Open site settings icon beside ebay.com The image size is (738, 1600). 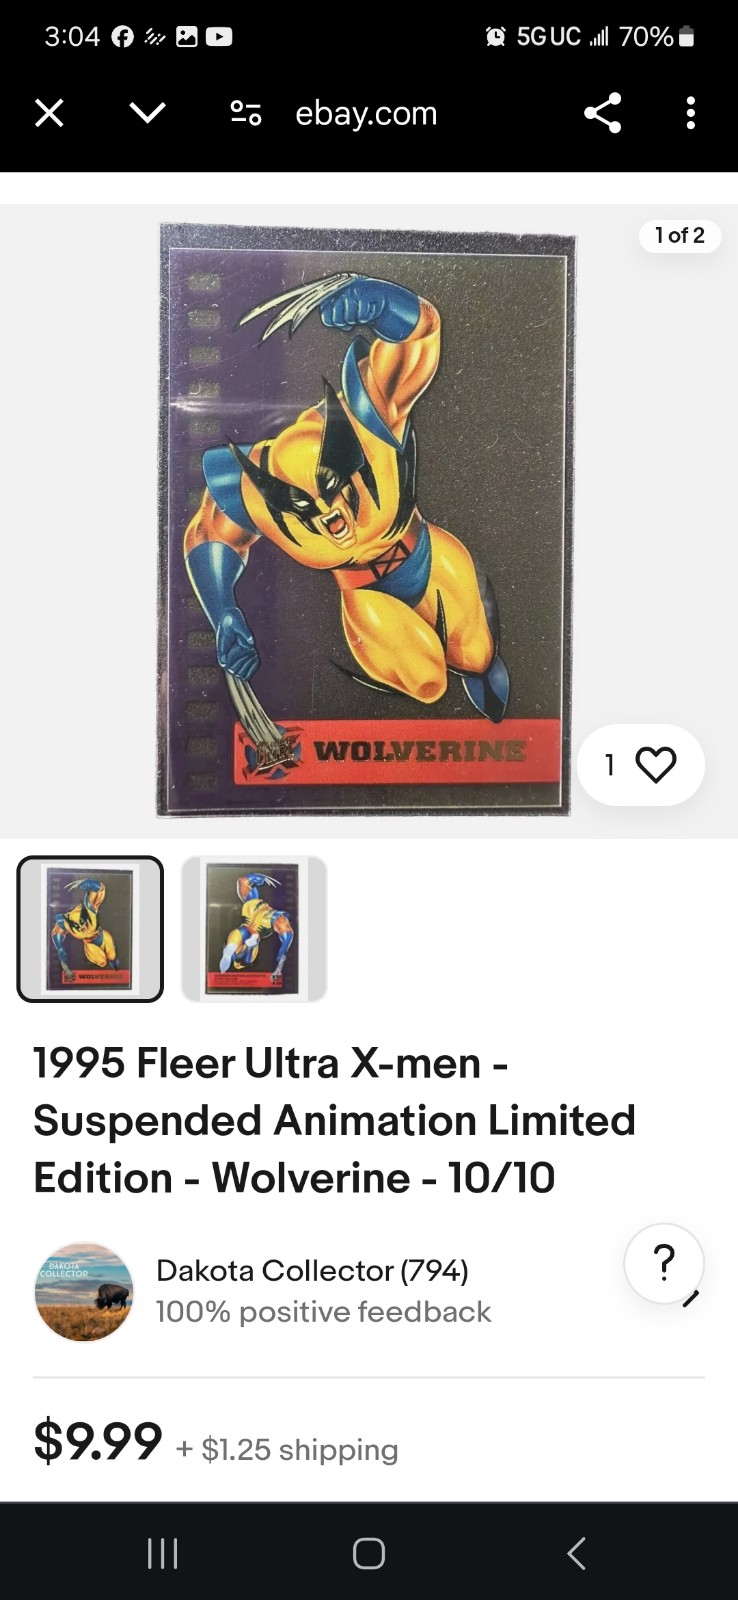click(x=246, y=113)
